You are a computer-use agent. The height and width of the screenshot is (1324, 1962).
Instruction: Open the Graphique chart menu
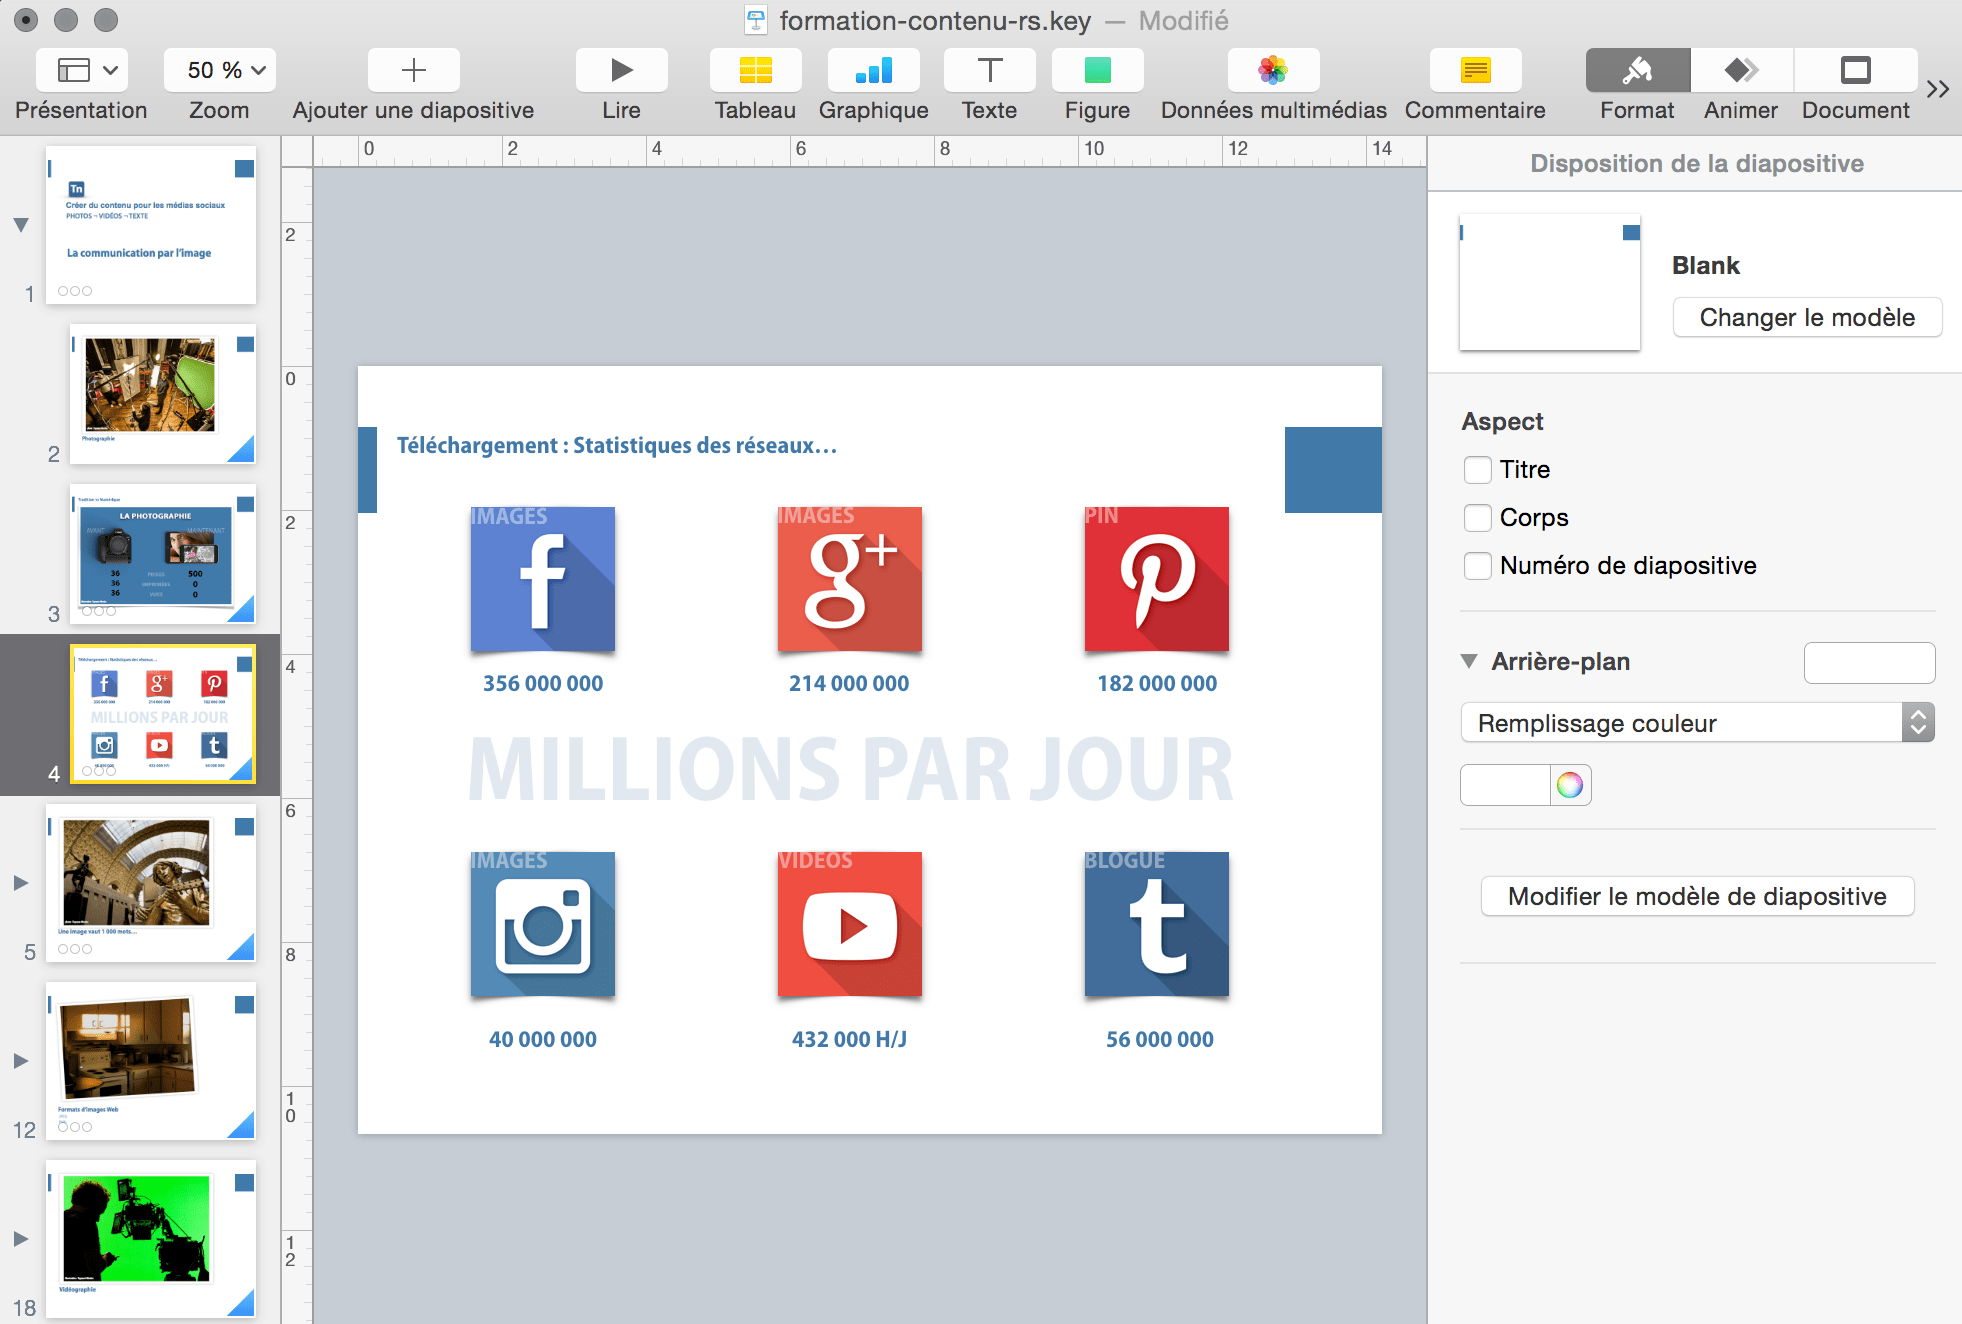(873, 70)
